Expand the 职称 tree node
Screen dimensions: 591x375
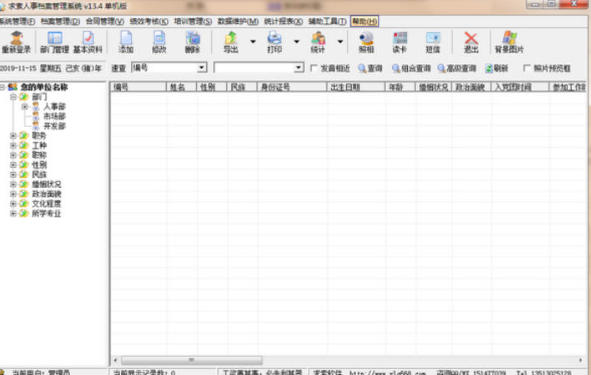[x=13, y=155]
